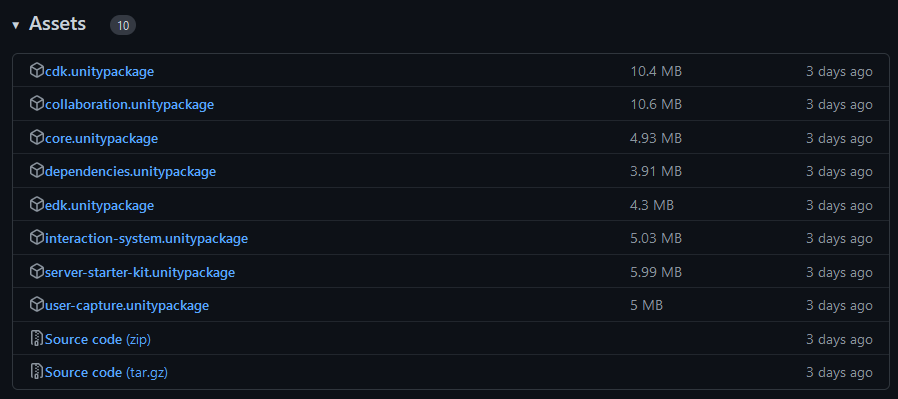Click the package icon beside interaction-system.unitypackage
898x399 pixels.
point(37,238)
